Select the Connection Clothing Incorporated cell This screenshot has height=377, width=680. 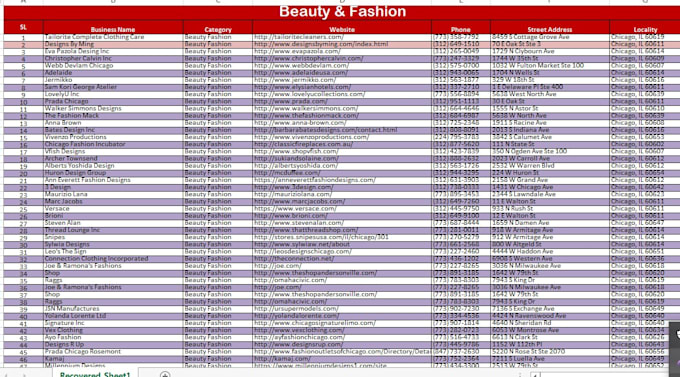(113, 259)
